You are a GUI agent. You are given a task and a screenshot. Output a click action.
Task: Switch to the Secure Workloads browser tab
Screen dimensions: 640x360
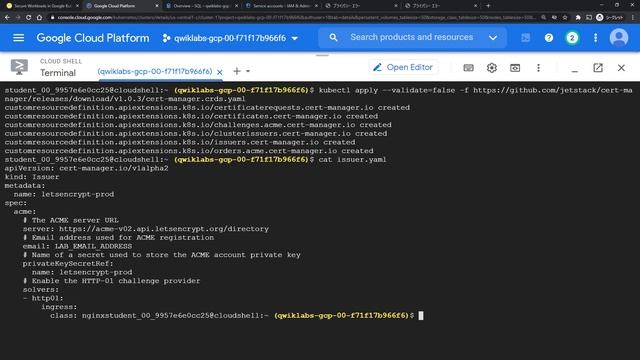[x=42, y=6]
